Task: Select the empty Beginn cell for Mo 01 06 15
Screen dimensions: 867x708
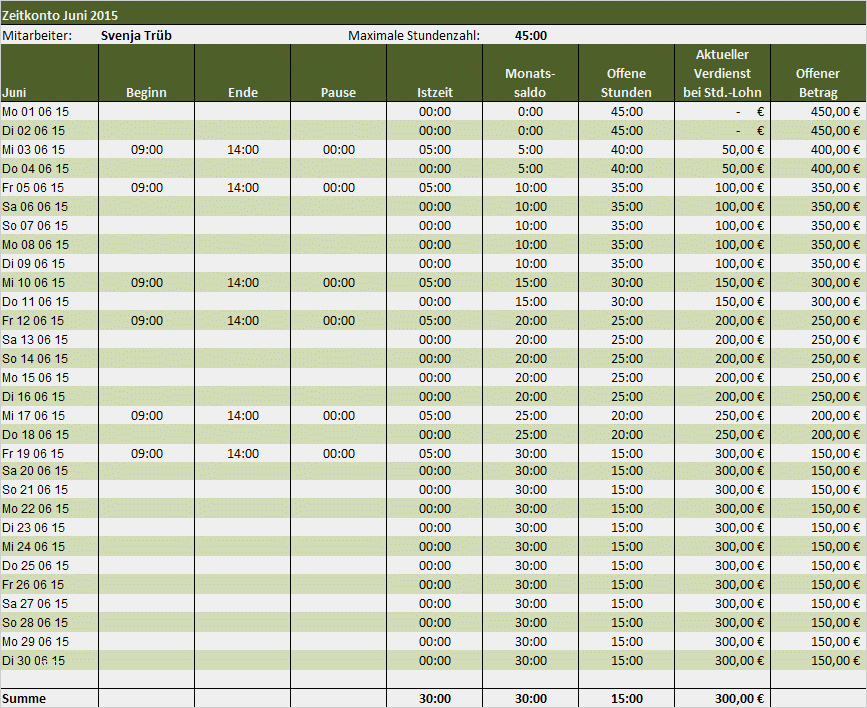Action: pyautogui.click(x=146, y=111)
